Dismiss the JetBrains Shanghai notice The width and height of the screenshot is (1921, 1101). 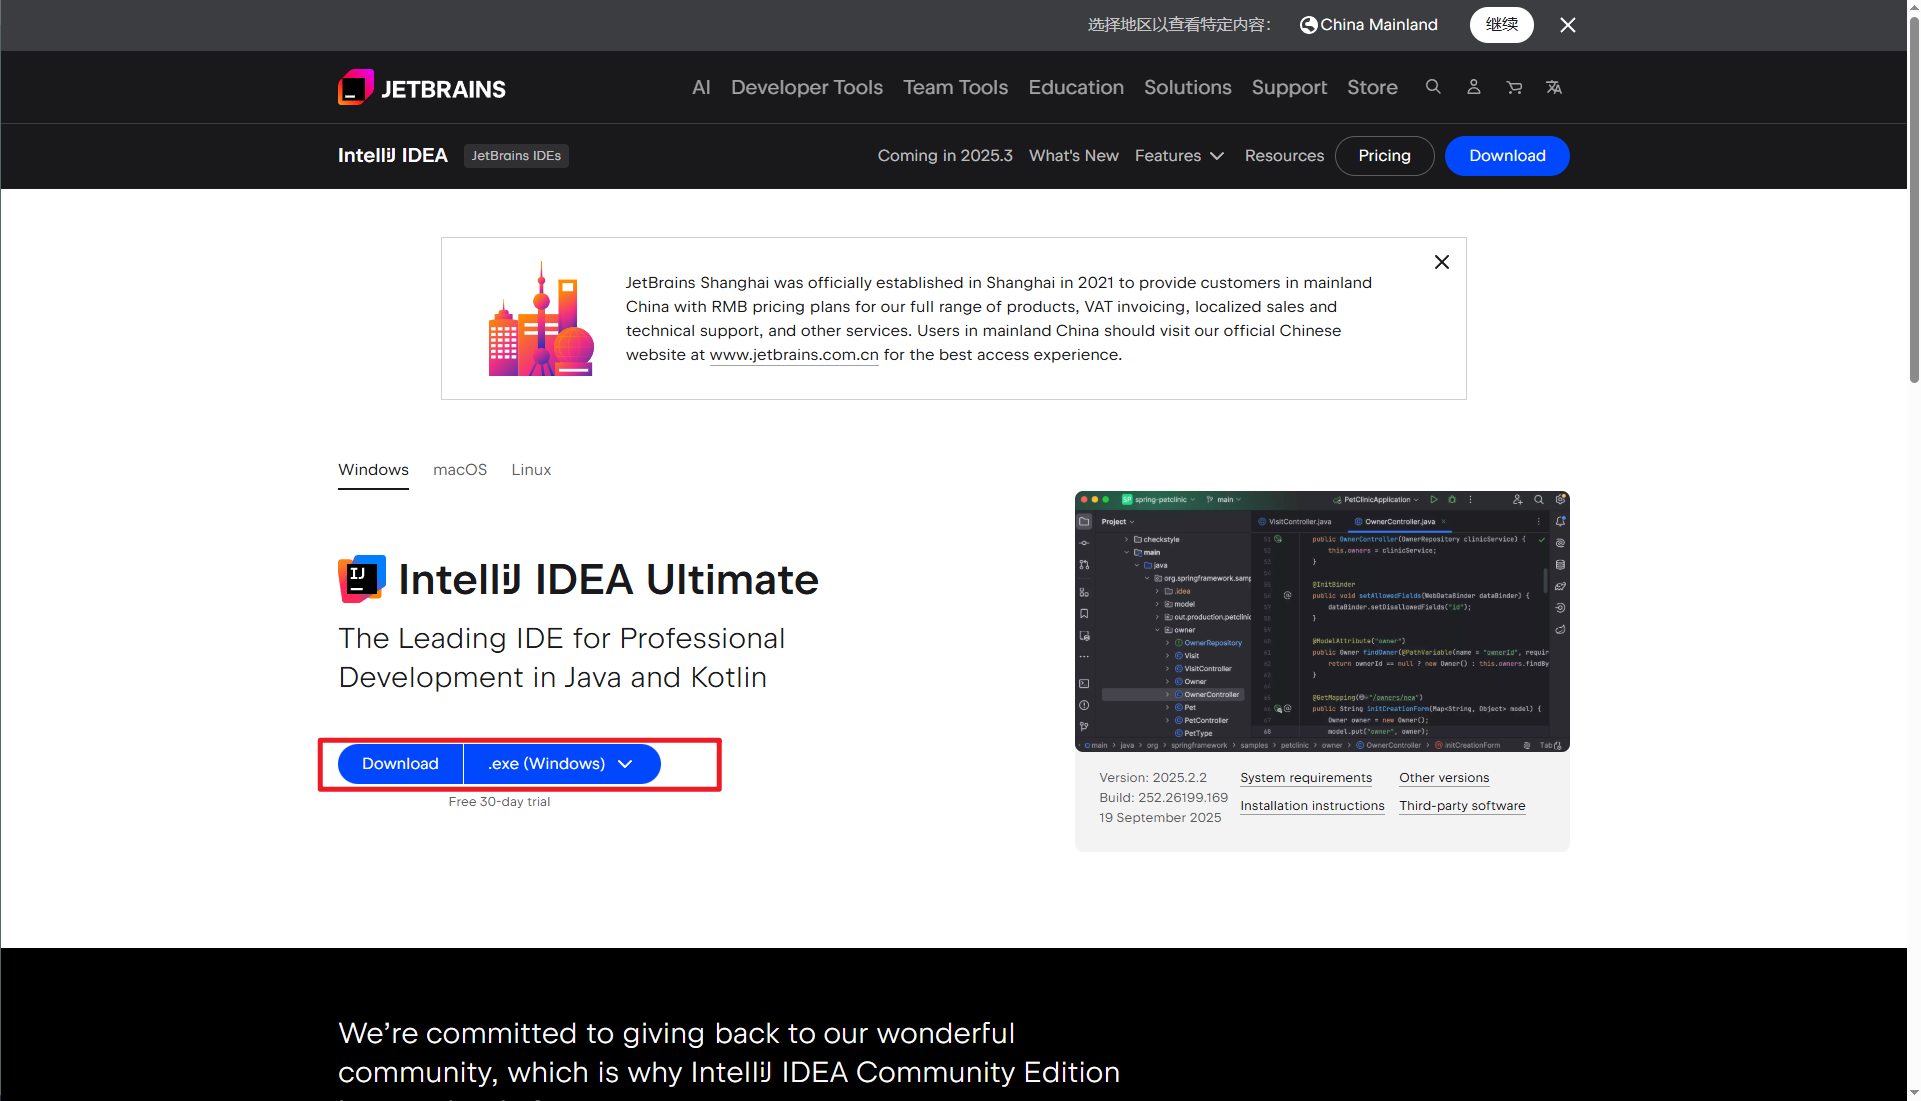pyautogui.click(x=1441, y=262)
